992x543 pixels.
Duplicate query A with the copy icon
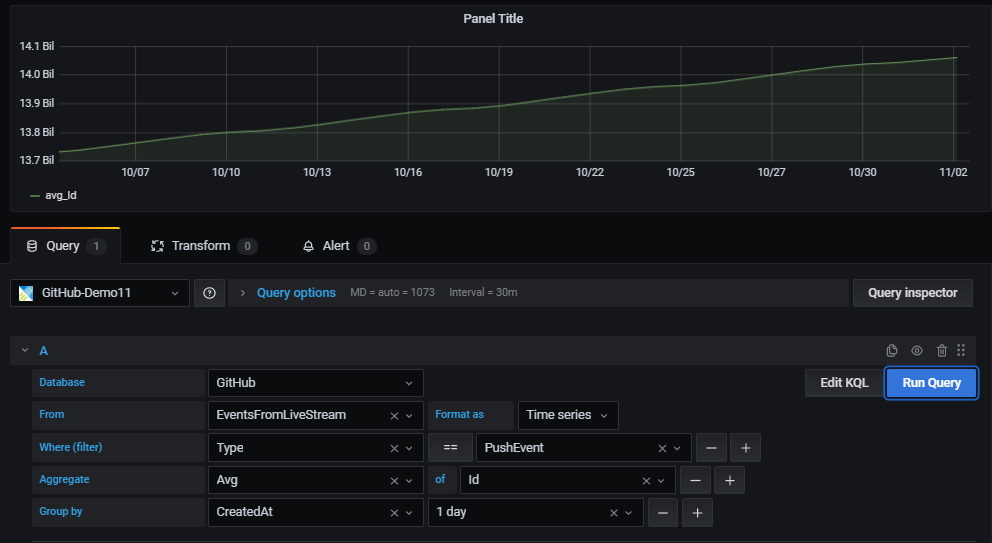click(892, 350)
